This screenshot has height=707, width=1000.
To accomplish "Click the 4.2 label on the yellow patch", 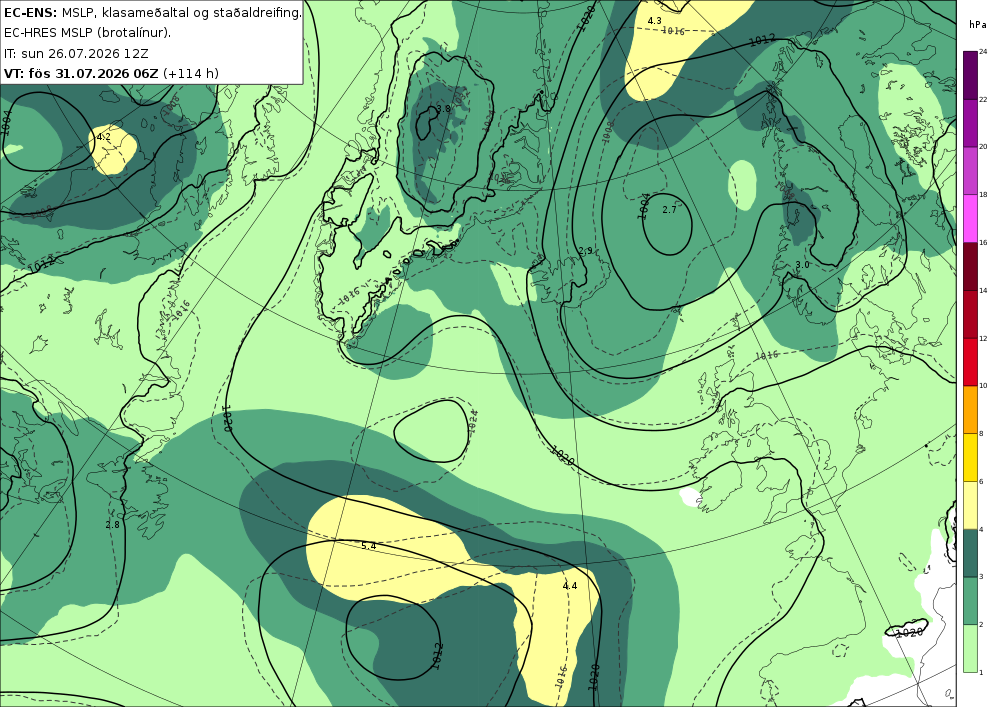I will tap(104, 136).
